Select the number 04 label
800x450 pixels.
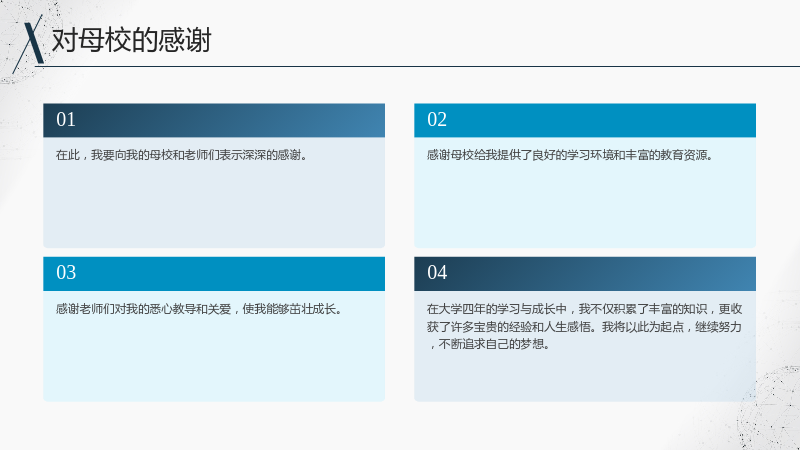click(437, 272)
